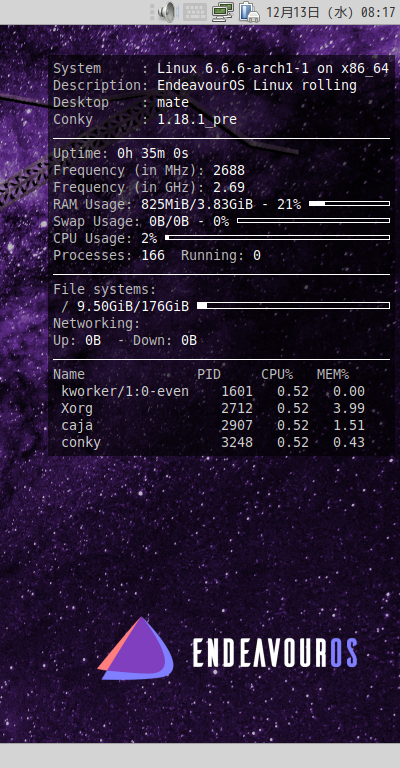Click the EndeavourOS triangular logo on wallpaper
Image resolution: width=400 pixels, height=768 pixels.
tap(136, 648)
